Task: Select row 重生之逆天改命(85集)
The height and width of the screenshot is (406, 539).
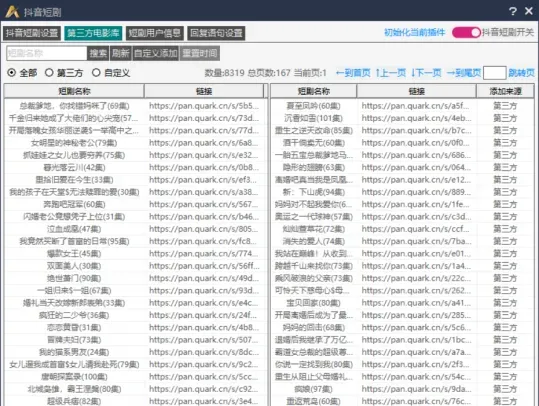Action: tap(313, 131)
